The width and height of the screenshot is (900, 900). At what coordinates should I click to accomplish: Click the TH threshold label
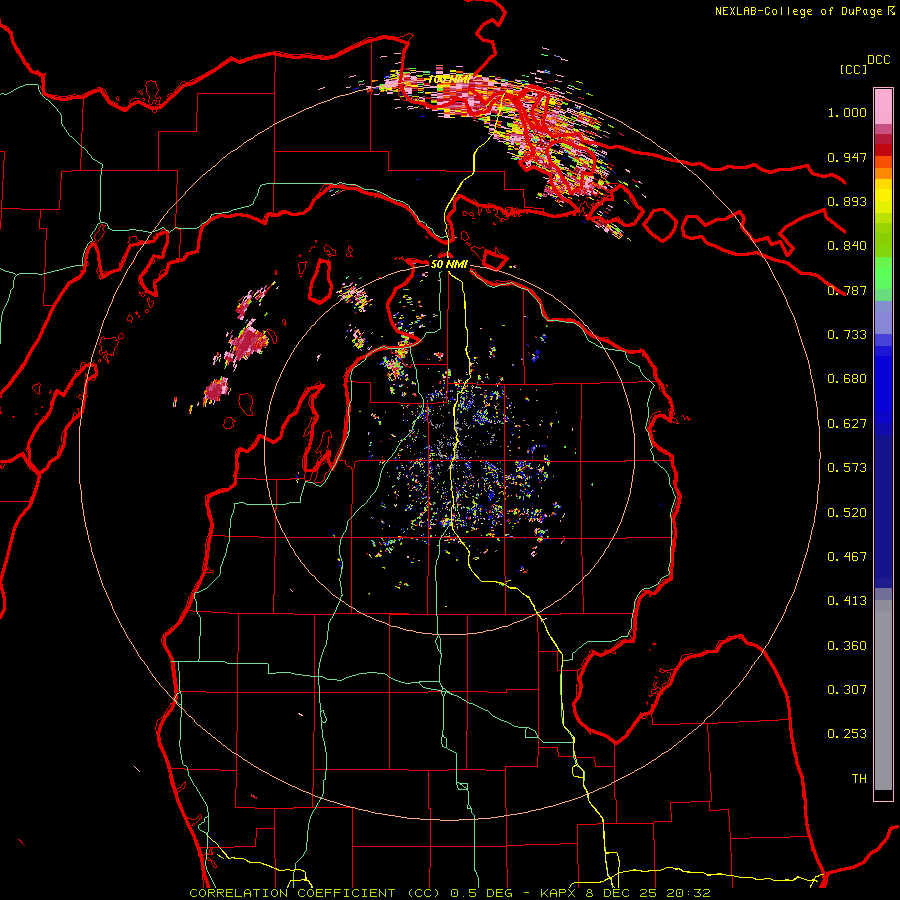click(x=859, y=779)
